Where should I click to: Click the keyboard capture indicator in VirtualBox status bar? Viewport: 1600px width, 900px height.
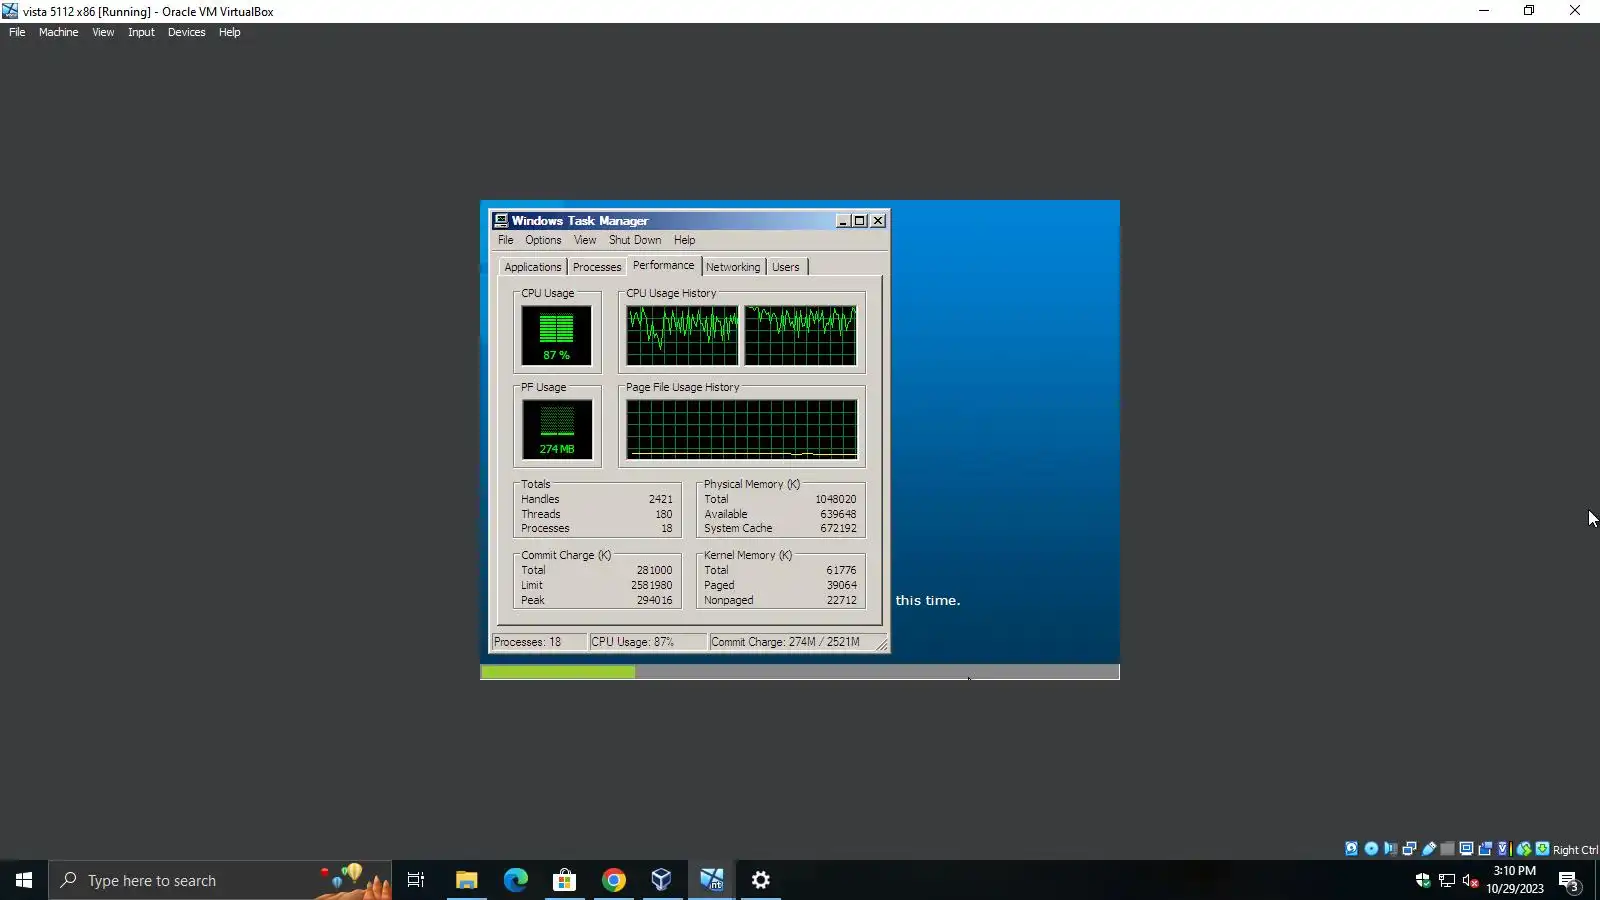(1542, 849)
